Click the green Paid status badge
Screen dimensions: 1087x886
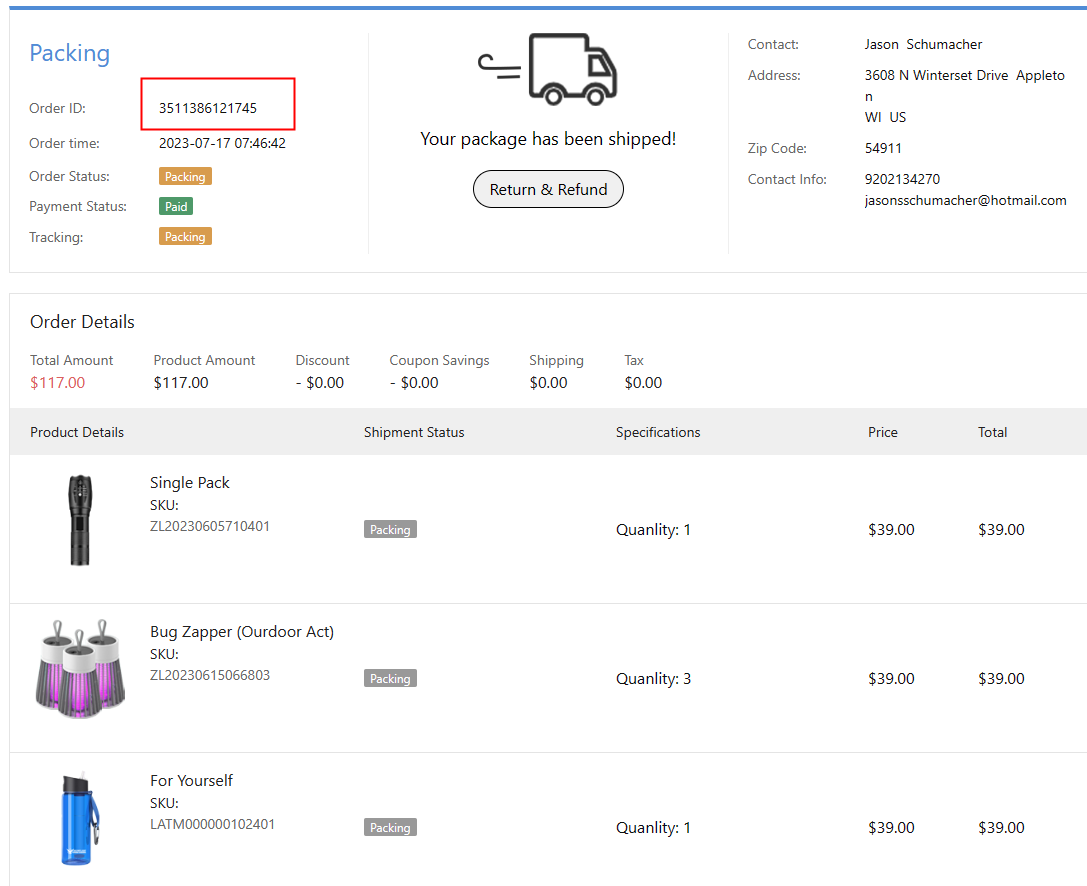coord(176,207)
